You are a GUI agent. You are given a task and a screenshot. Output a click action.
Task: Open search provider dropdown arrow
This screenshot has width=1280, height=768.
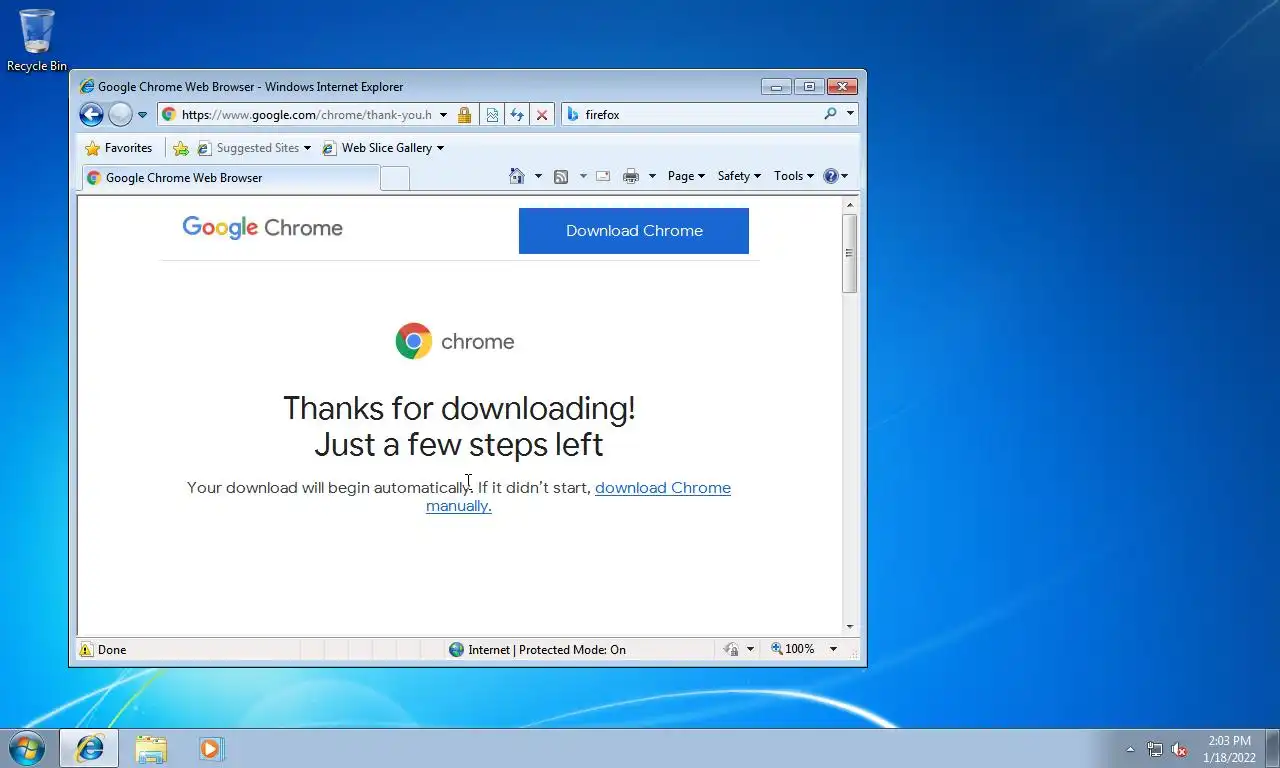click(x=851, y=114)
